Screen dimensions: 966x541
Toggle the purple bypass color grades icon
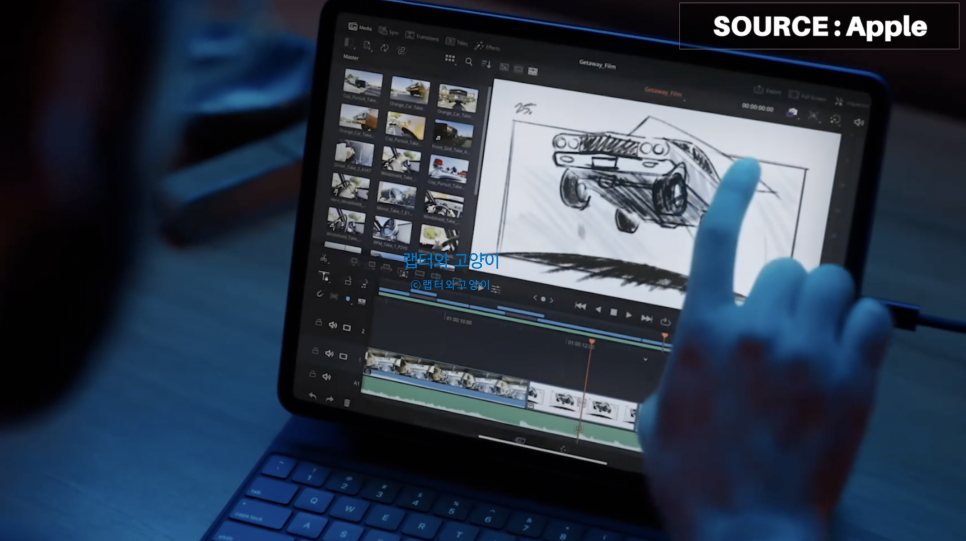(x=792, y=113)
